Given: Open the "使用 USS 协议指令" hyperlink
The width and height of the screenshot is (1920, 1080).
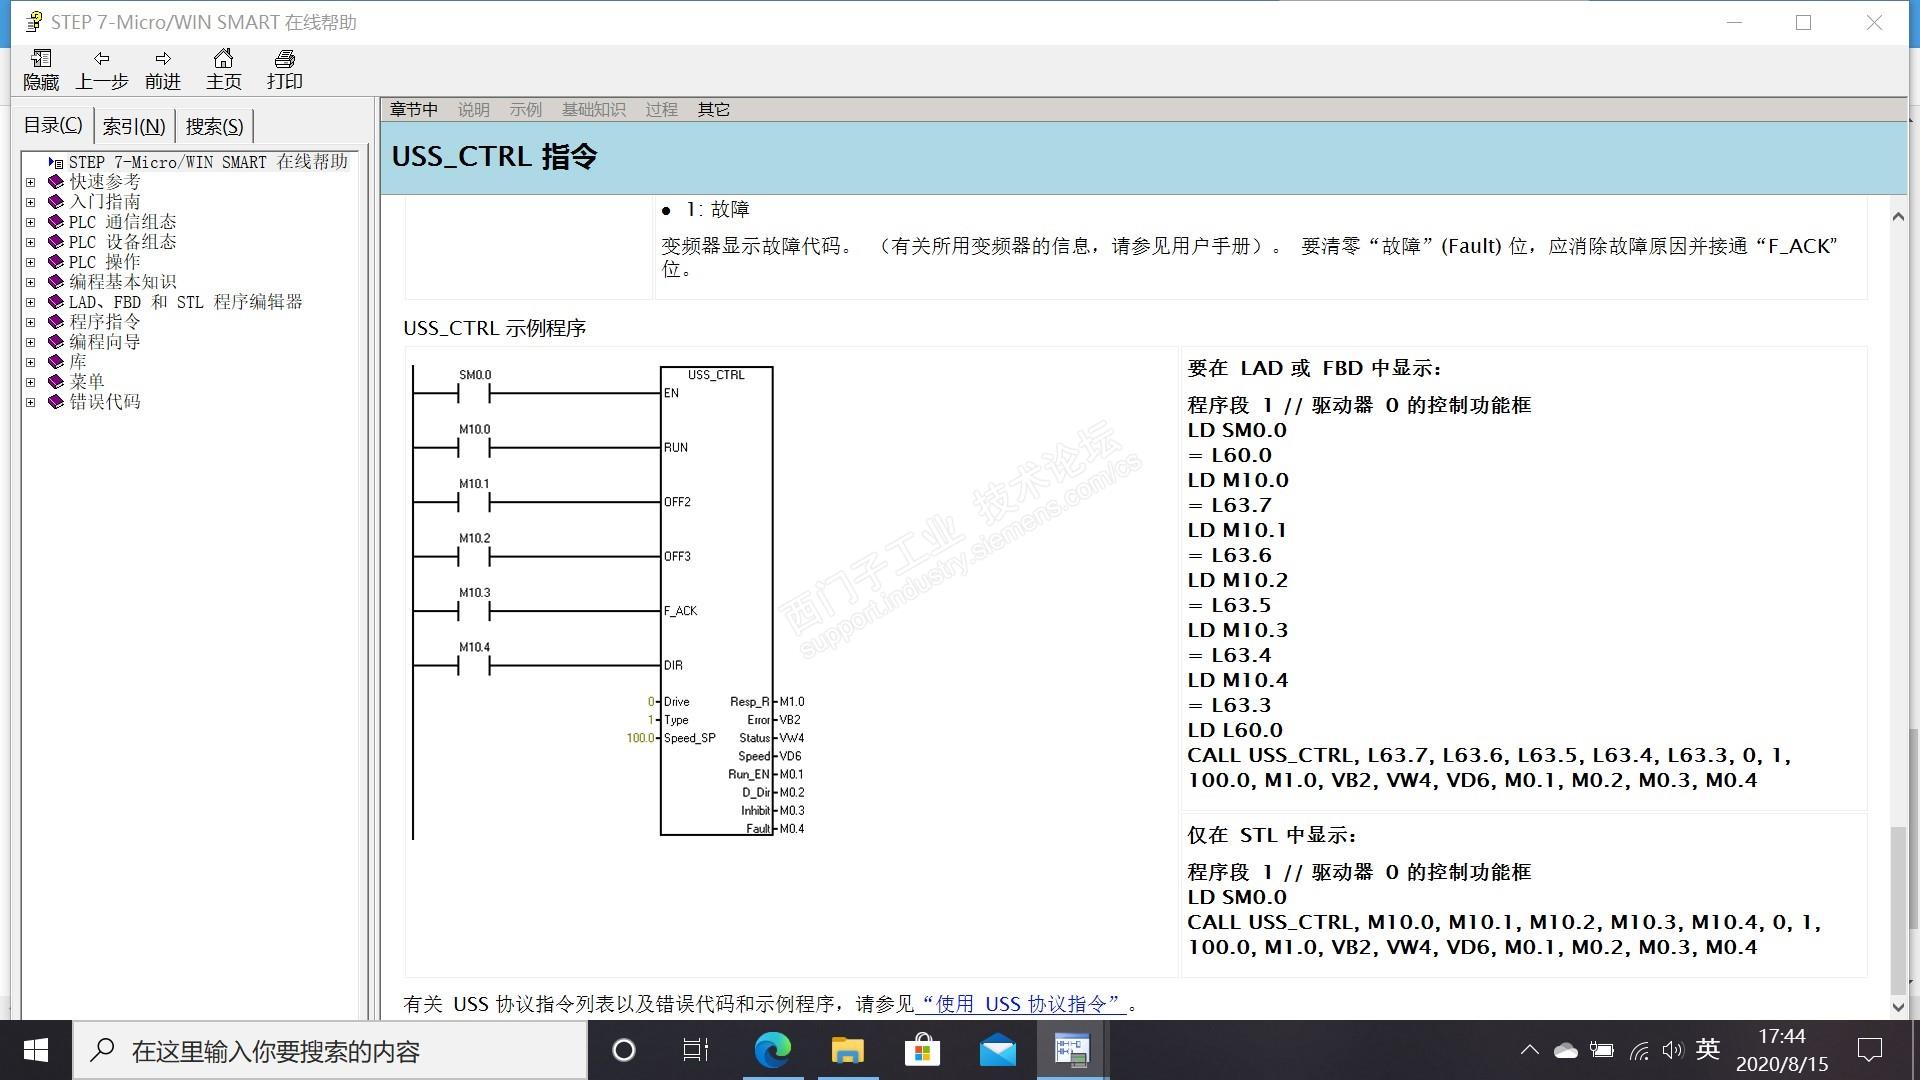Looking at the screenshot, I should coord(1021,1004).
